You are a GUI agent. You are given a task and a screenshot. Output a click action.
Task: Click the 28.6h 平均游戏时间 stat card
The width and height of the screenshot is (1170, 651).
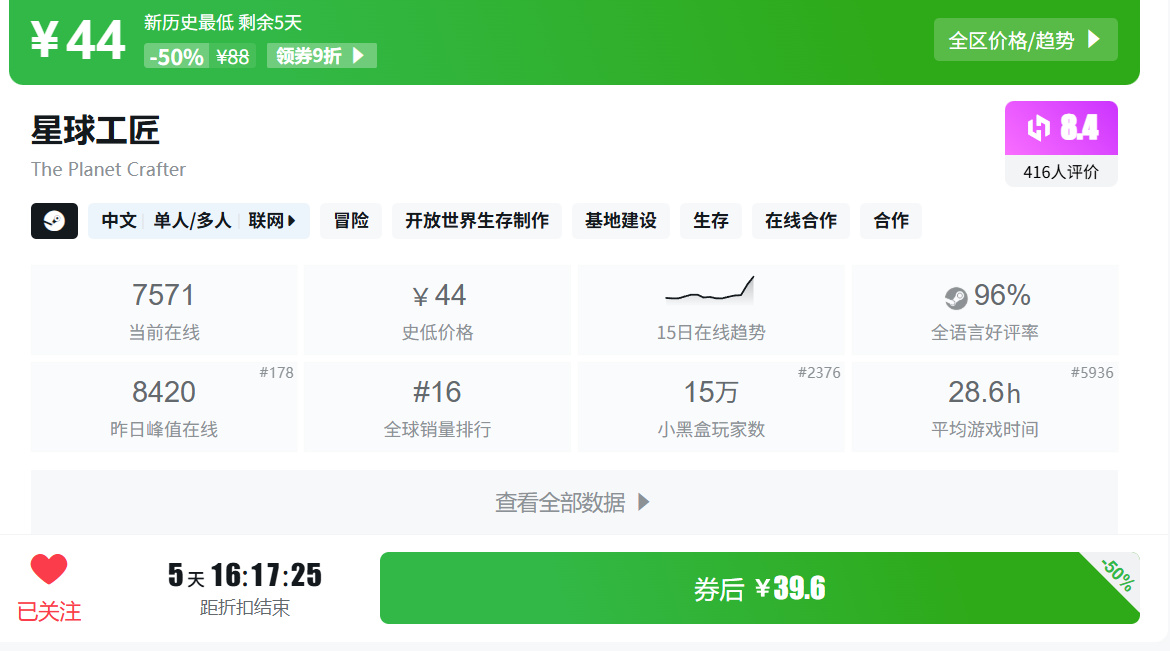pos(985,407)
